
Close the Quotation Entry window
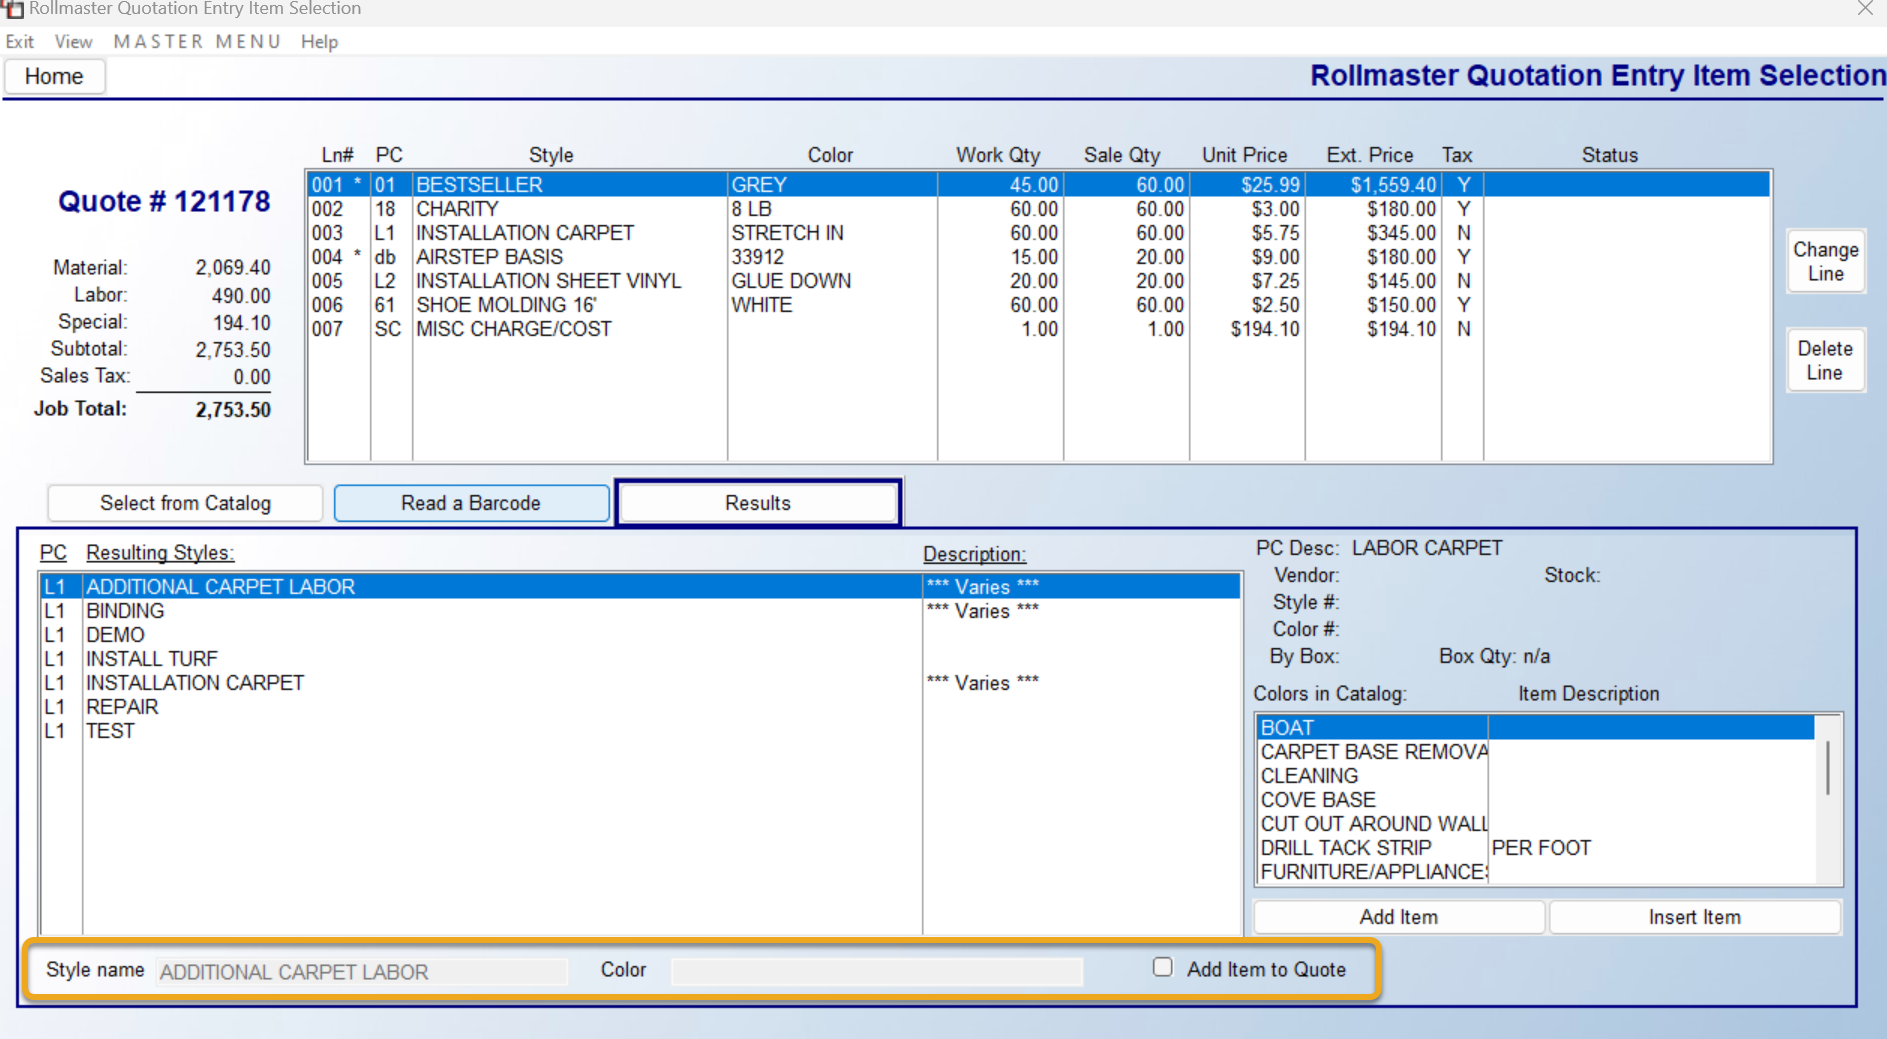(1865, 9)
